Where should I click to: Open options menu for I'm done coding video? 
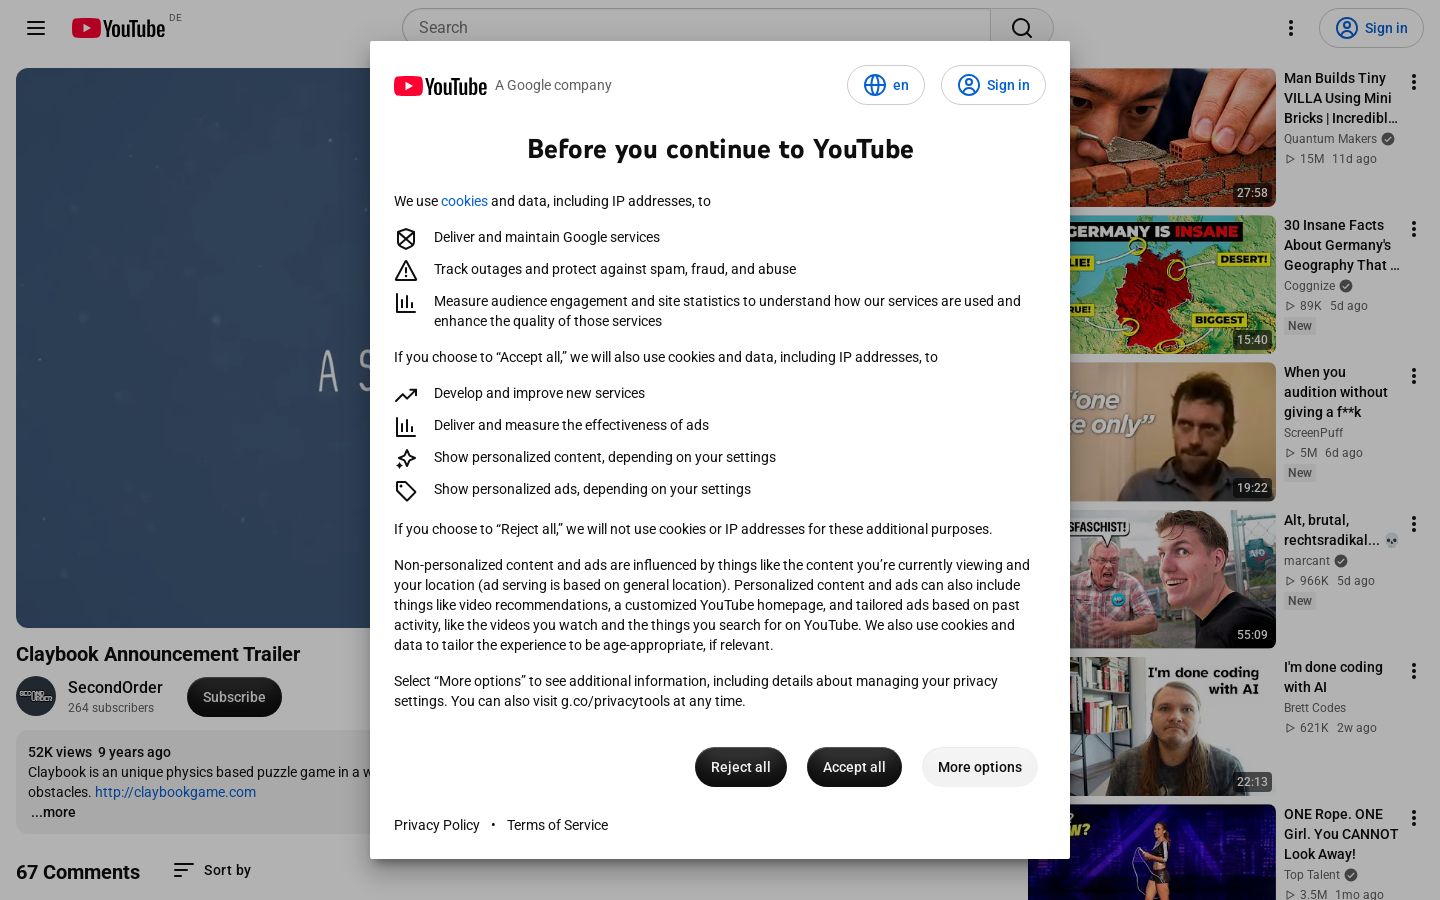click(1414, 671)
